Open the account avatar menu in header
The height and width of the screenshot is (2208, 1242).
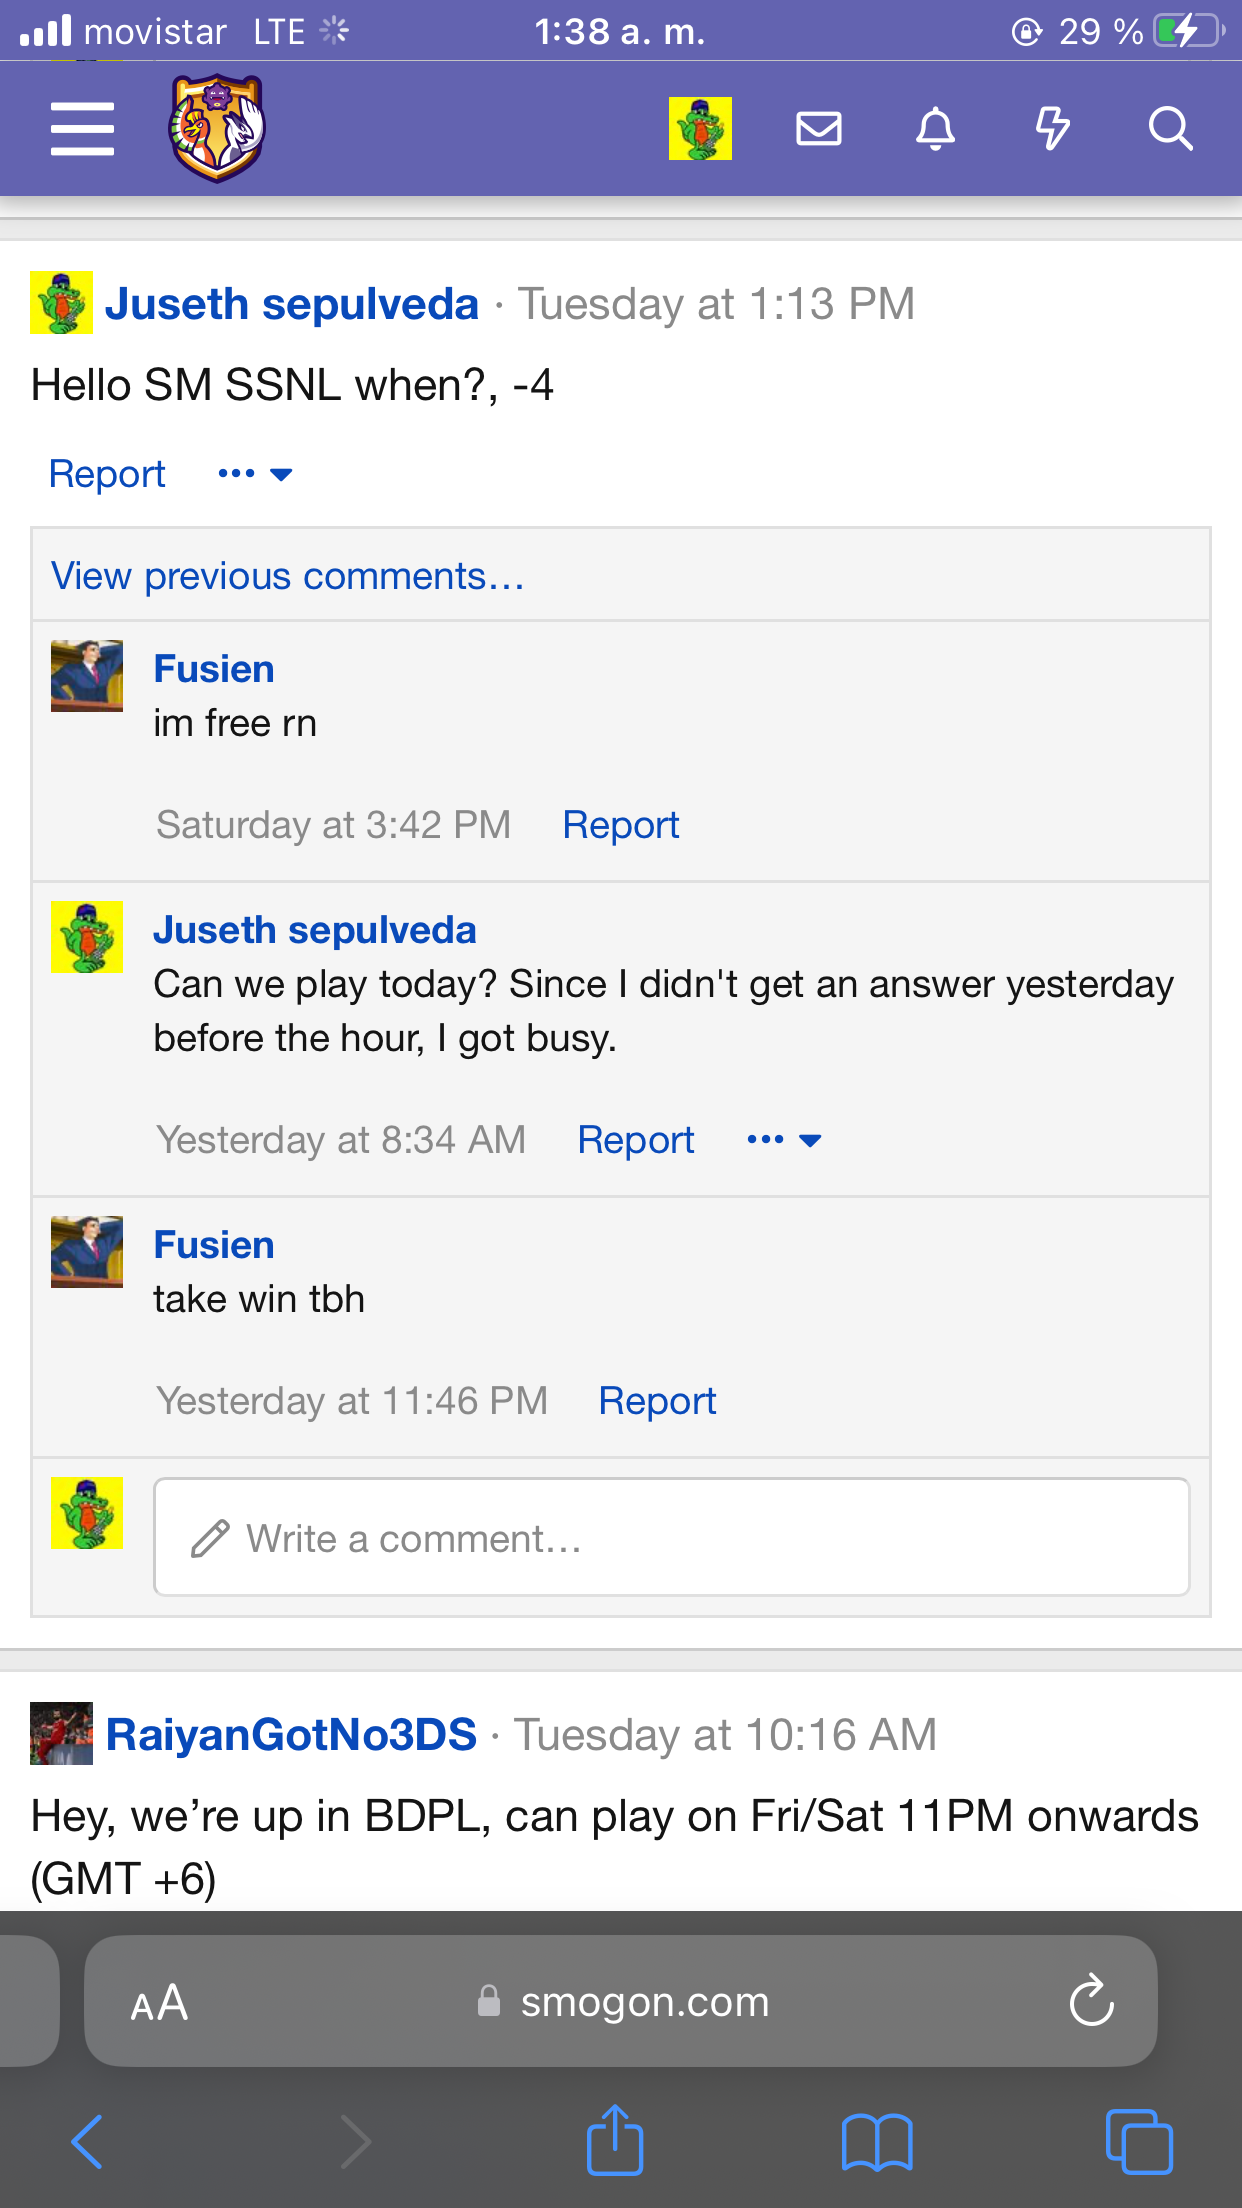point(700,128)
